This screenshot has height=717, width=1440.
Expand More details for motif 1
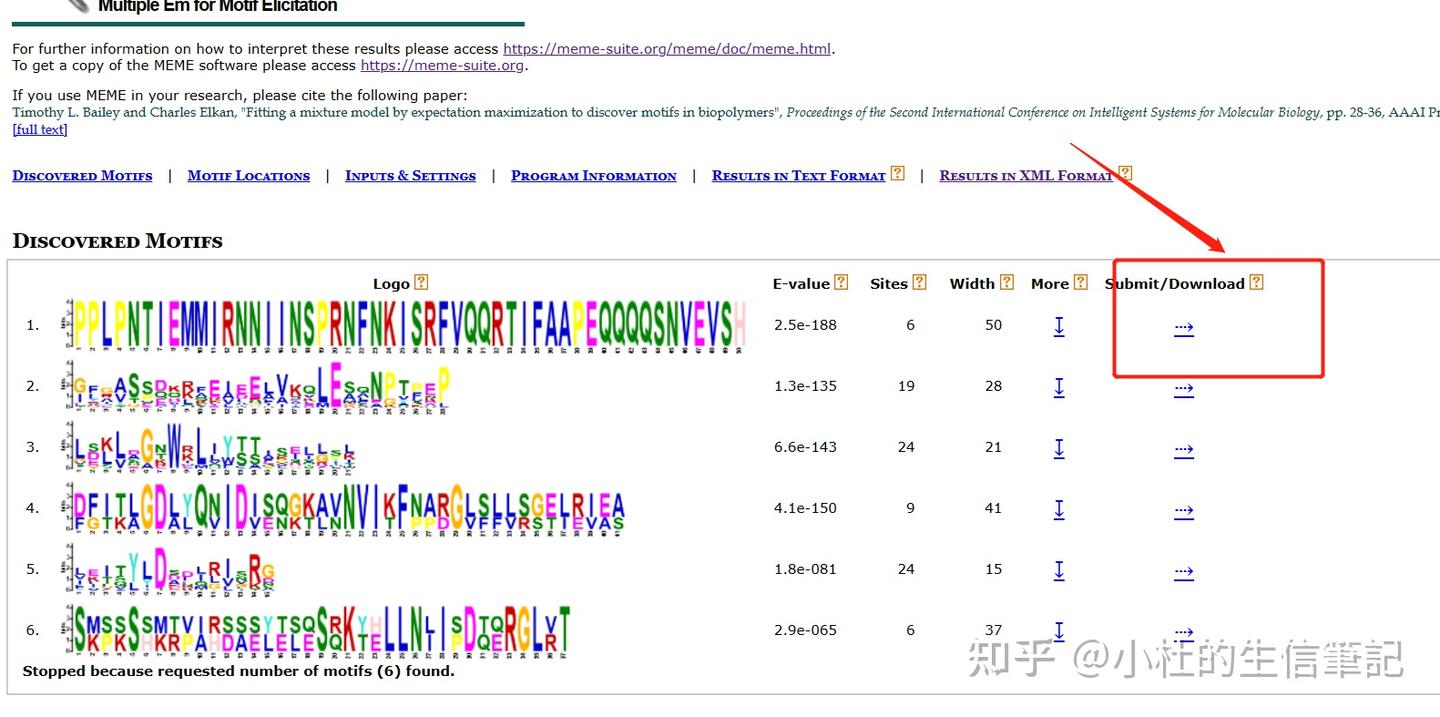(x=1059, y=328)
